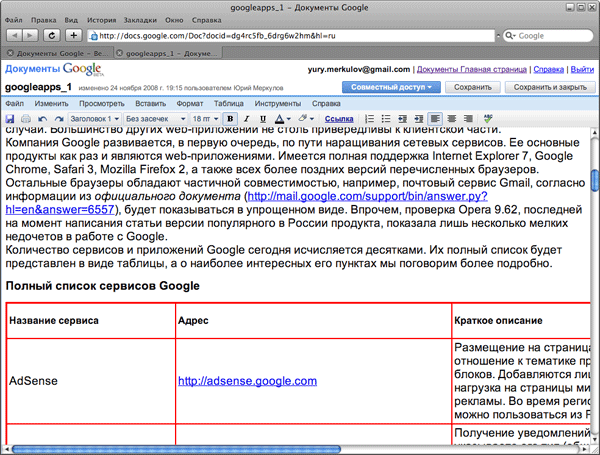Open browser Правка menu

click(x=44, y=20)
